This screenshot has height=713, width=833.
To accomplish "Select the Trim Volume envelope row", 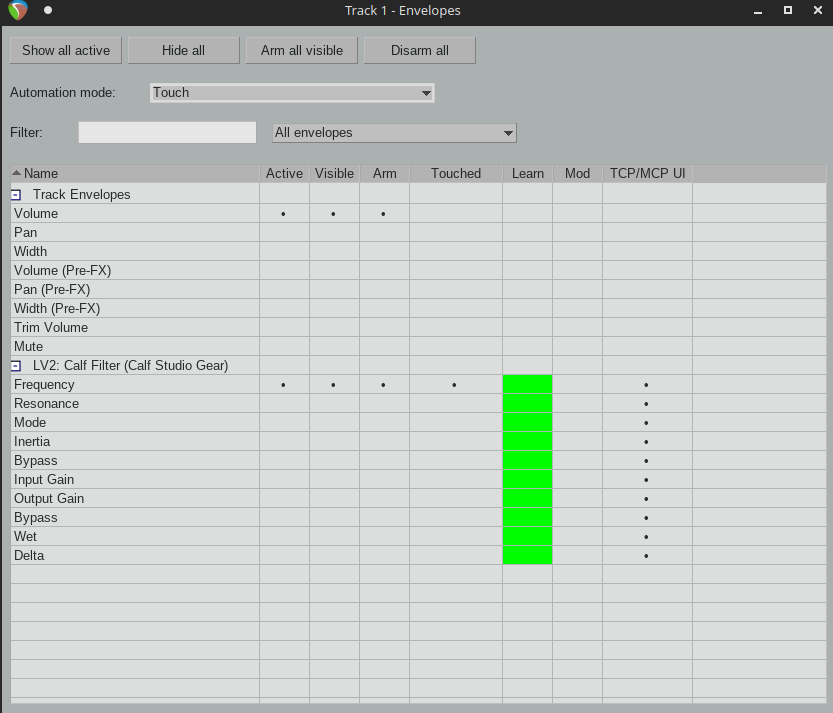I will (51, 328).
